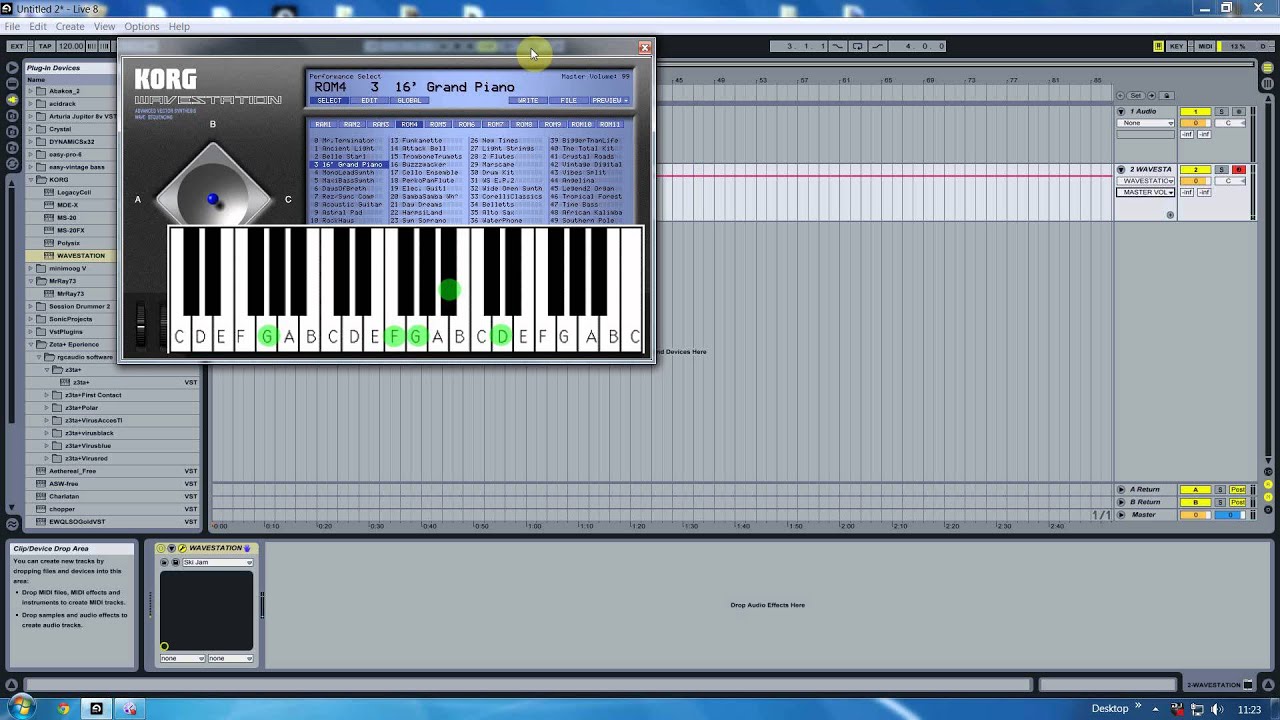Screen dimensions: 1280x720
Task: Click the tempo field showing 120.00
Action: click(x=71, y=46)
